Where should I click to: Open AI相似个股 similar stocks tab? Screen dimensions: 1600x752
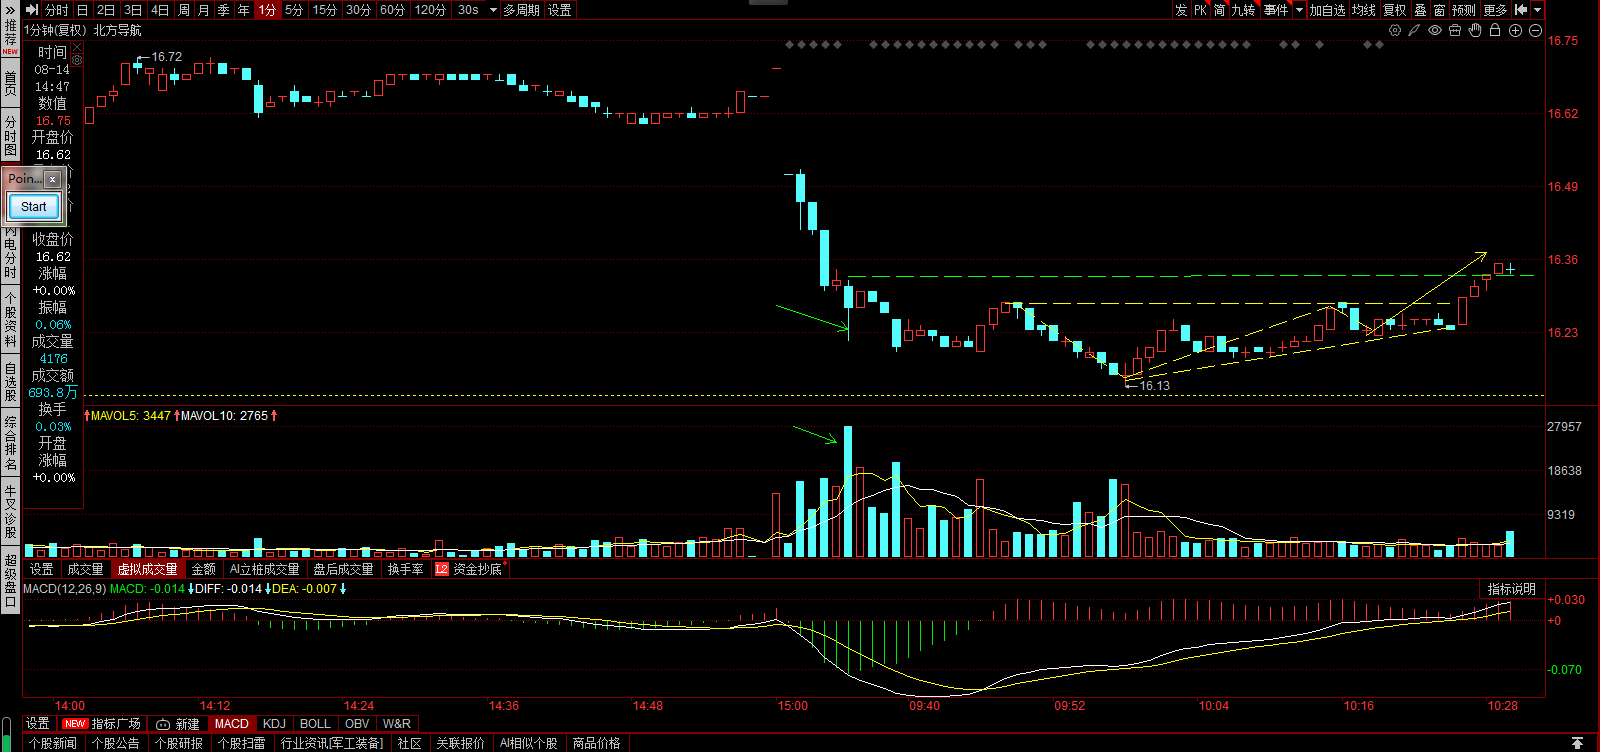[529, 743]
